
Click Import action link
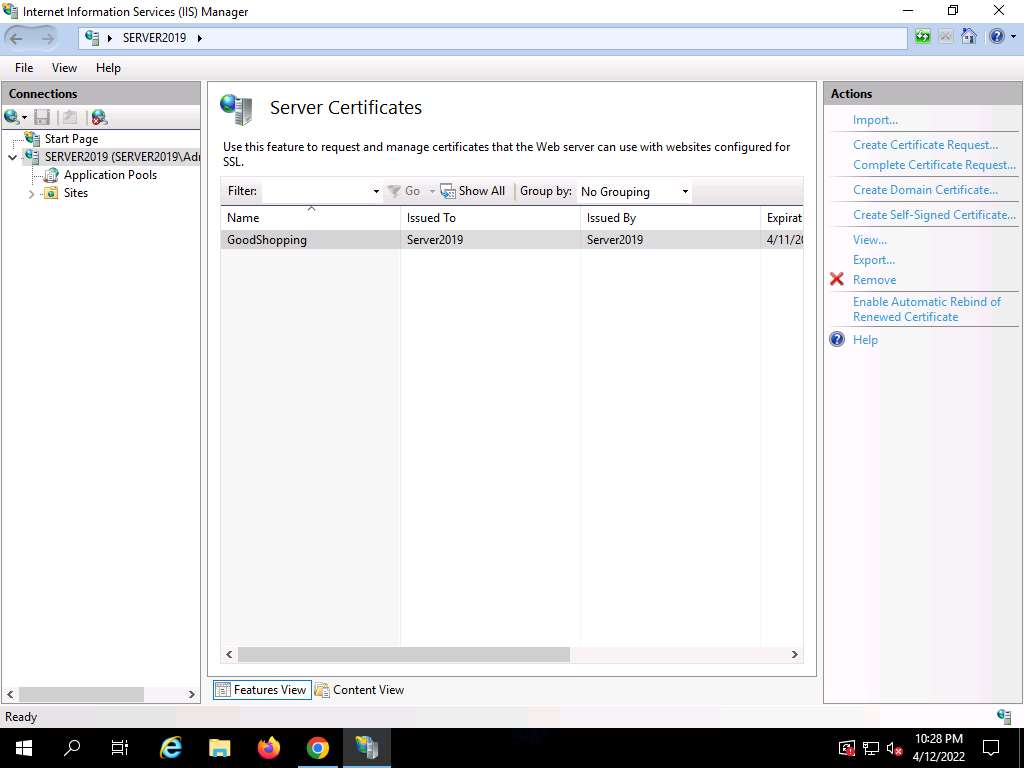(875, 120)
